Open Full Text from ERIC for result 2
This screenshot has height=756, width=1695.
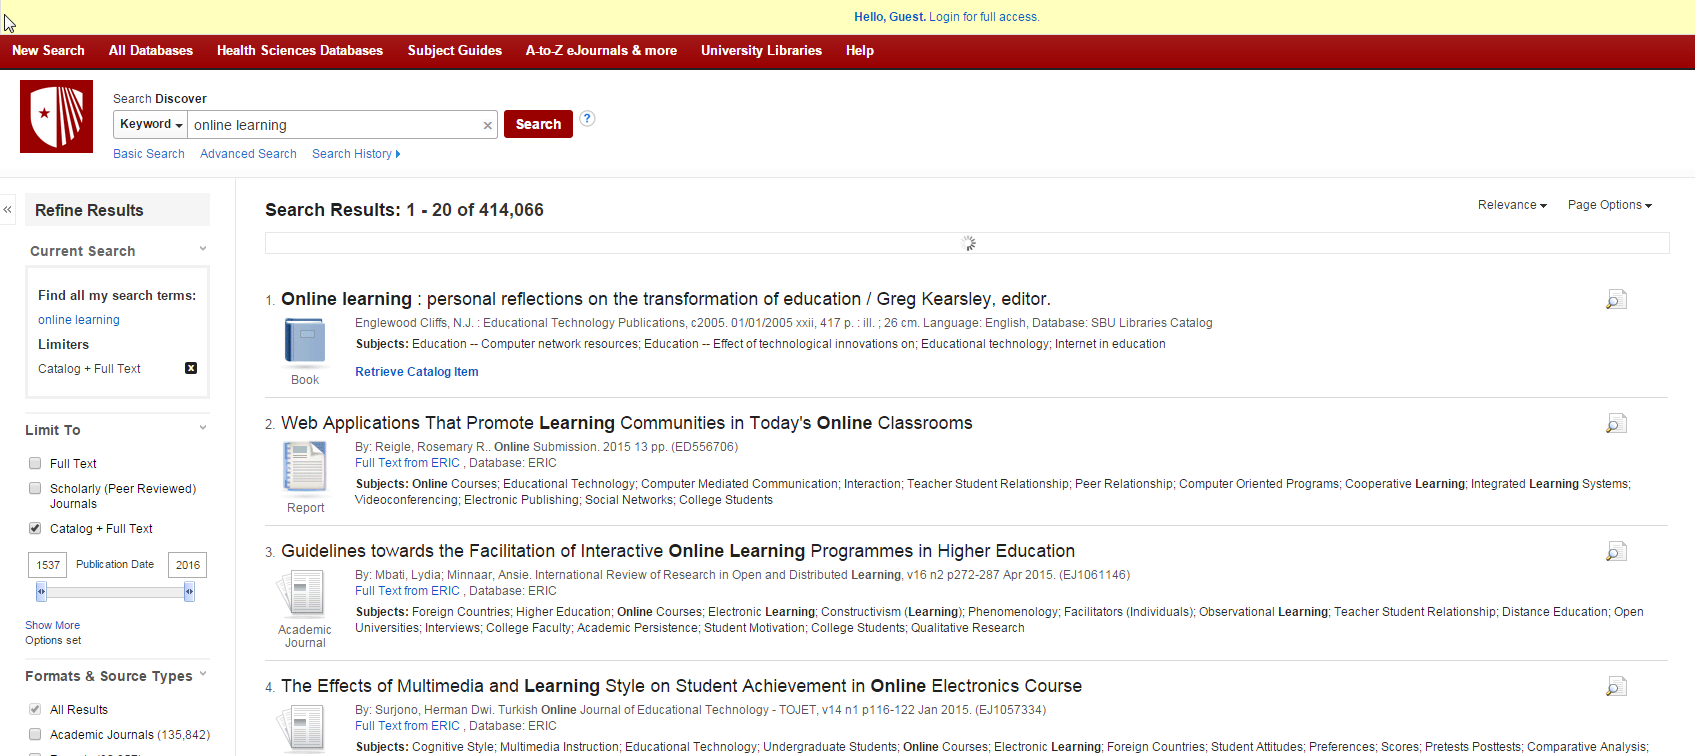pos(407,463)
